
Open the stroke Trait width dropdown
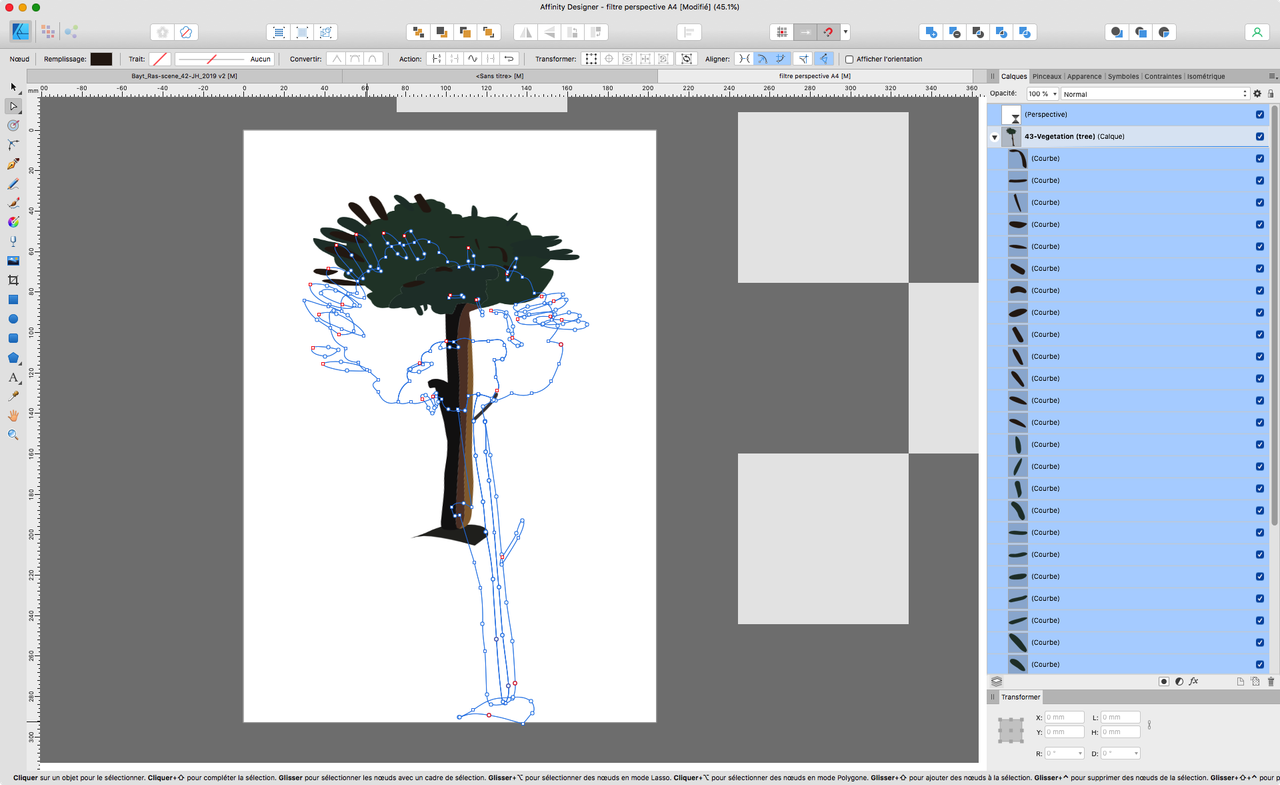pos(223,59)
